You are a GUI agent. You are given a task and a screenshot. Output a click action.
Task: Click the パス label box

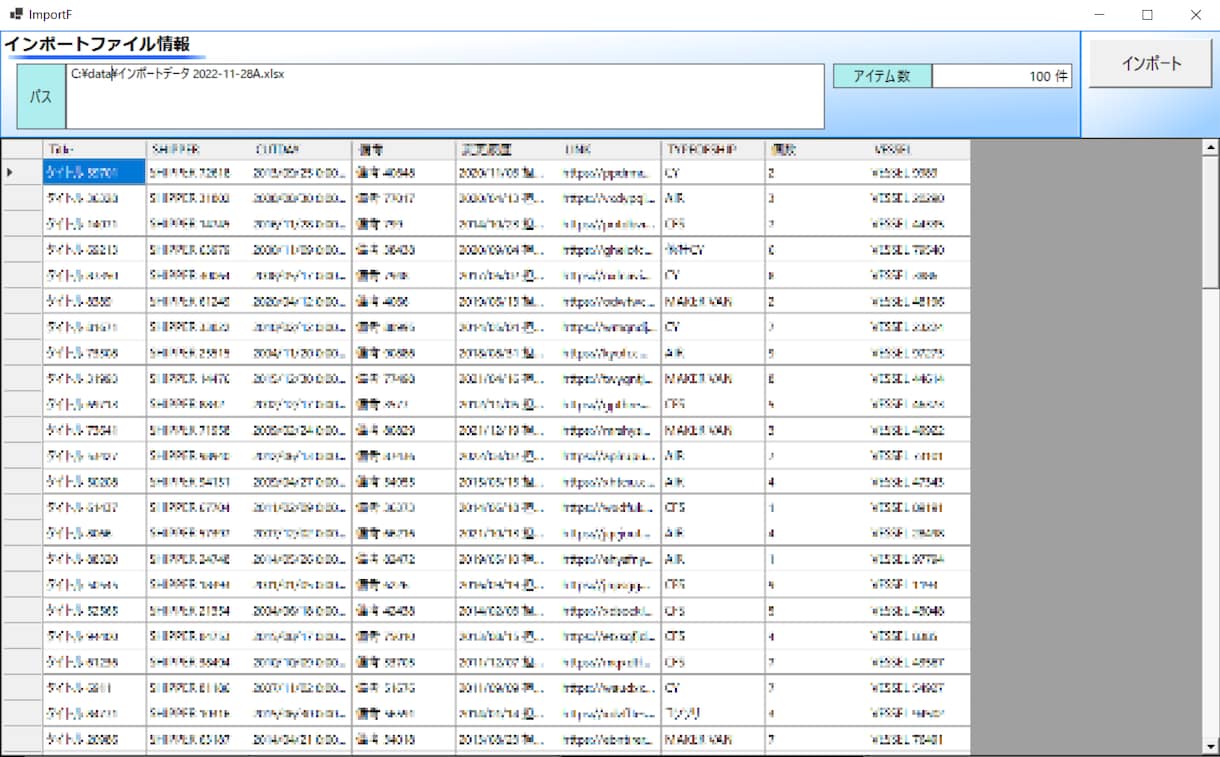41,96
